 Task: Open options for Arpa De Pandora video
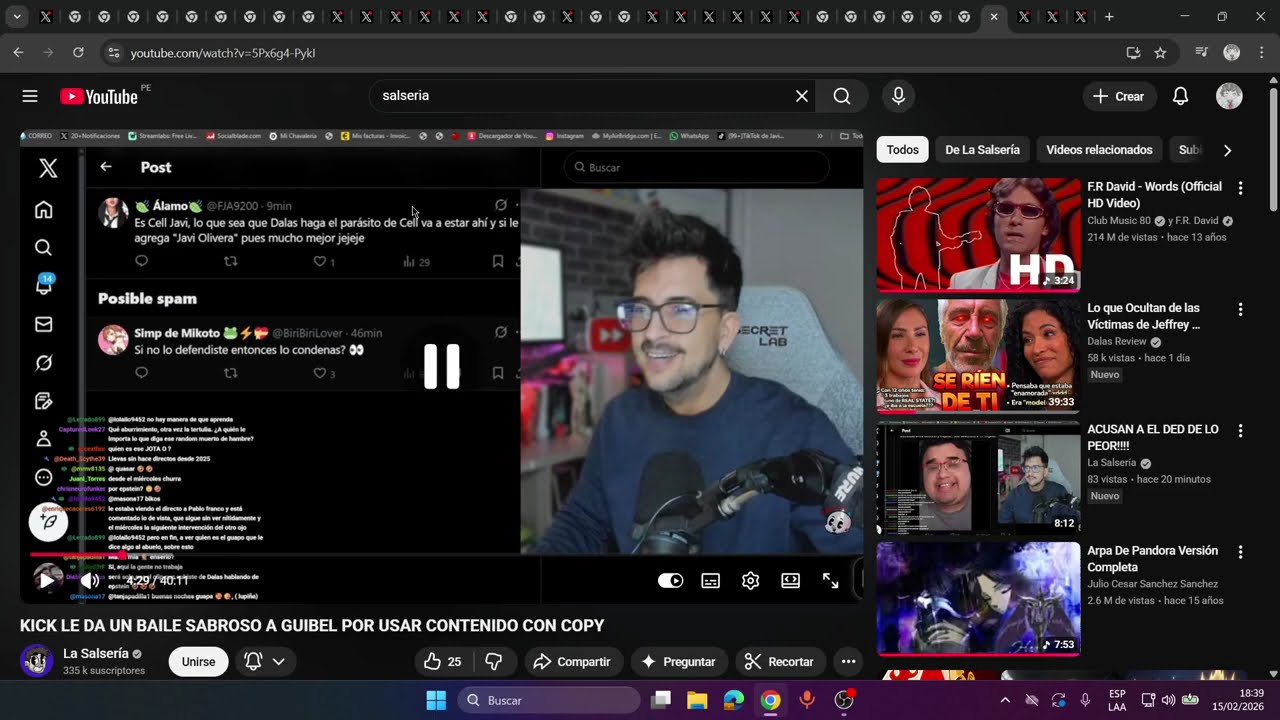click(1240, 552)
